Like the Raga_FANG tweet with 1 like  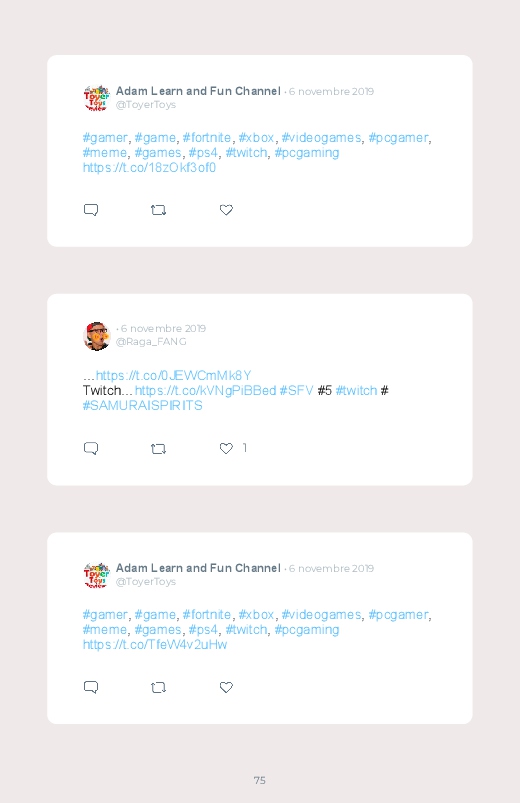226,449
